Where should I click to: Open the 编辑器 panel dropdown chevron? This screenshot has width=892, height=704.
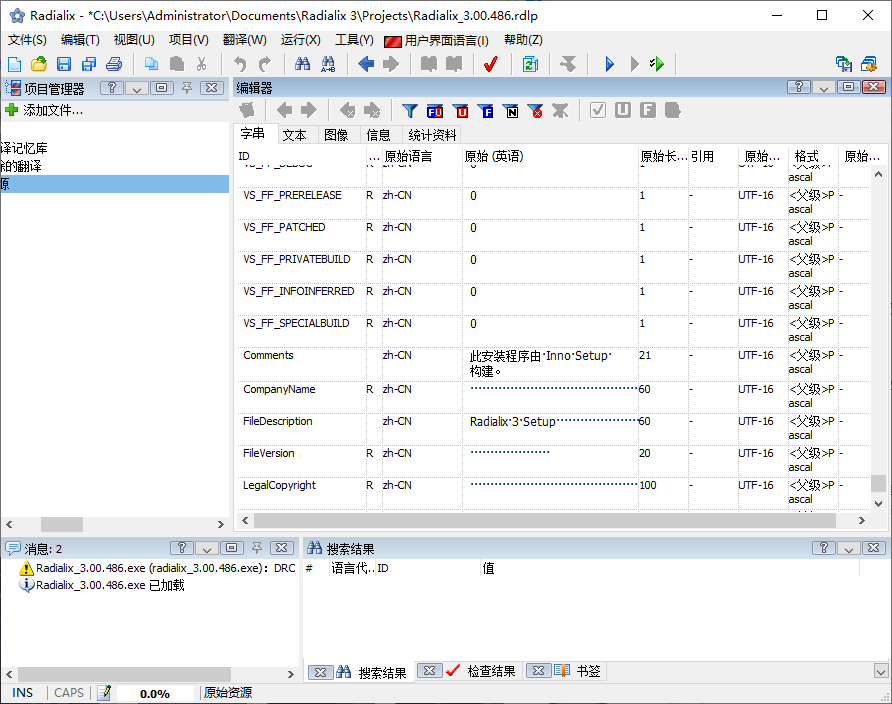pyautogui.click(x=822, y=88)
